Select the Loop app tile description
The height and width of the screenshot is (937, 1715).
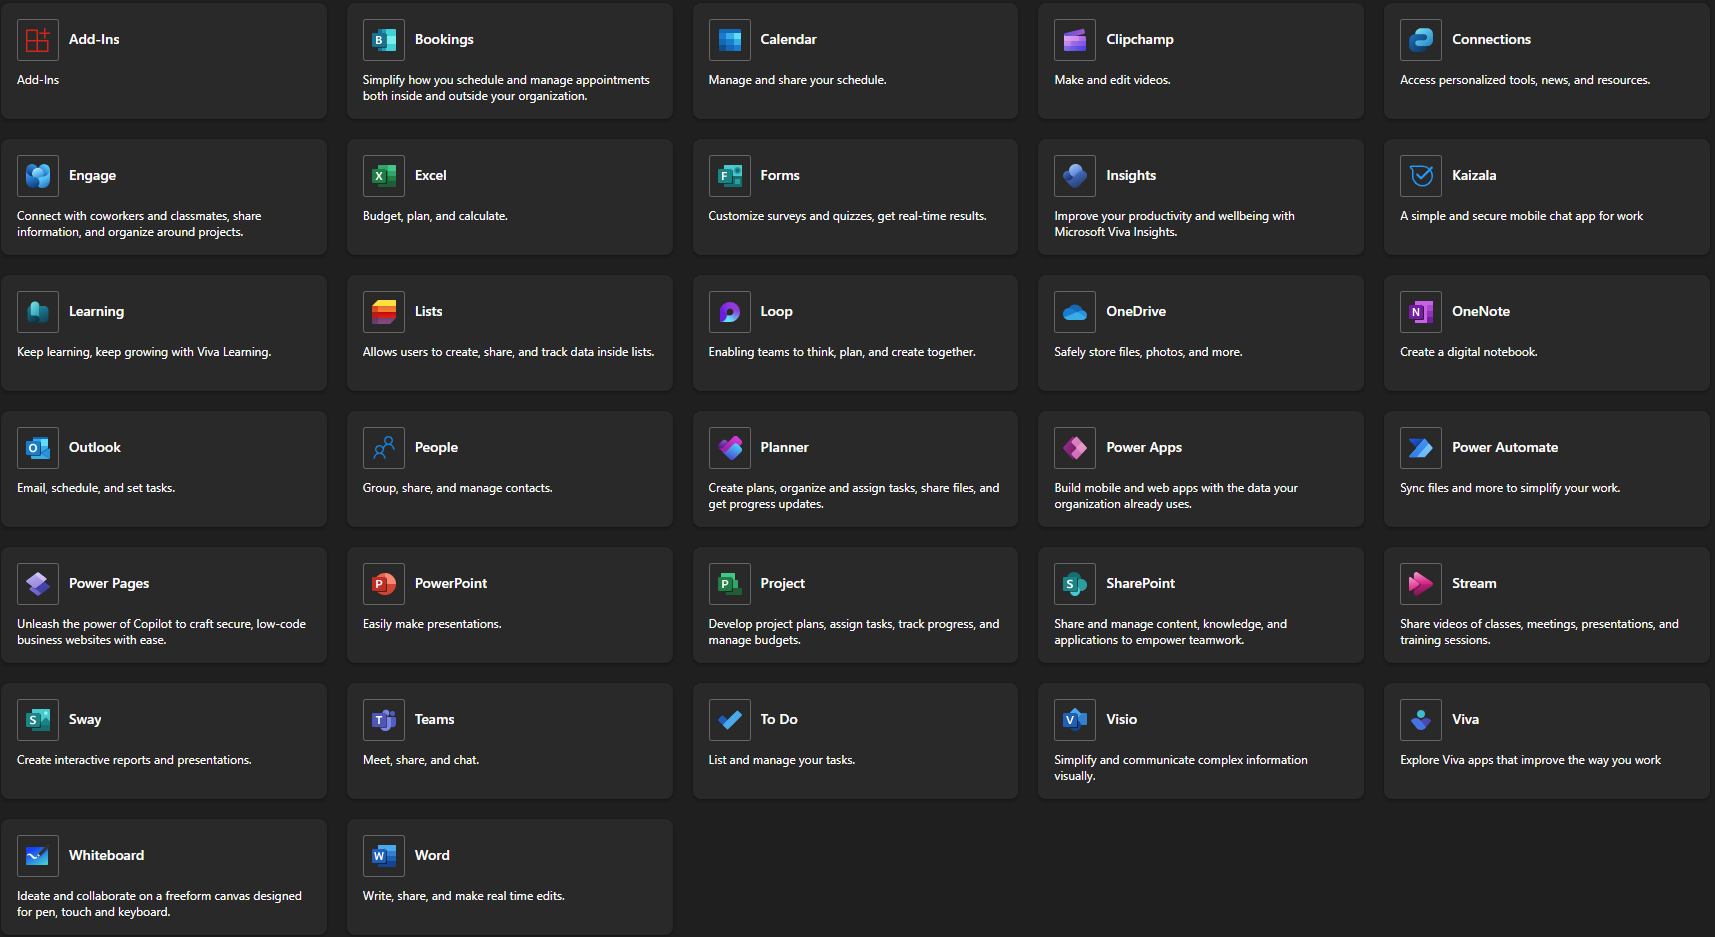point(841,352)
